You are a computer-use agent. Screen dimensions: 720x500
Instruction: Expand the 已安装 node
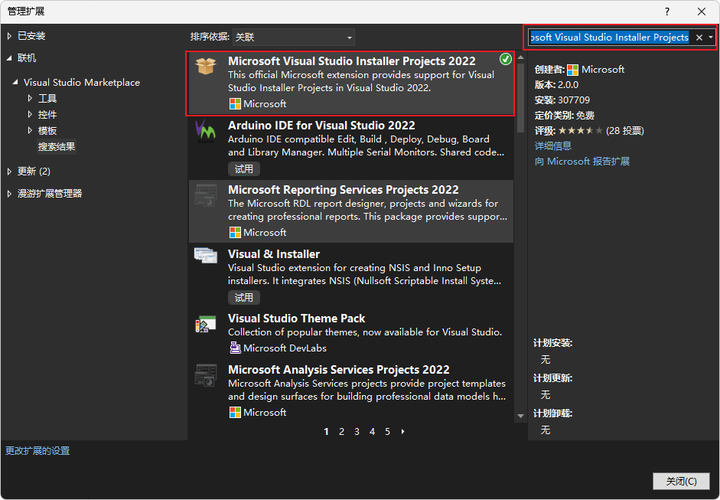pos(9,36)
